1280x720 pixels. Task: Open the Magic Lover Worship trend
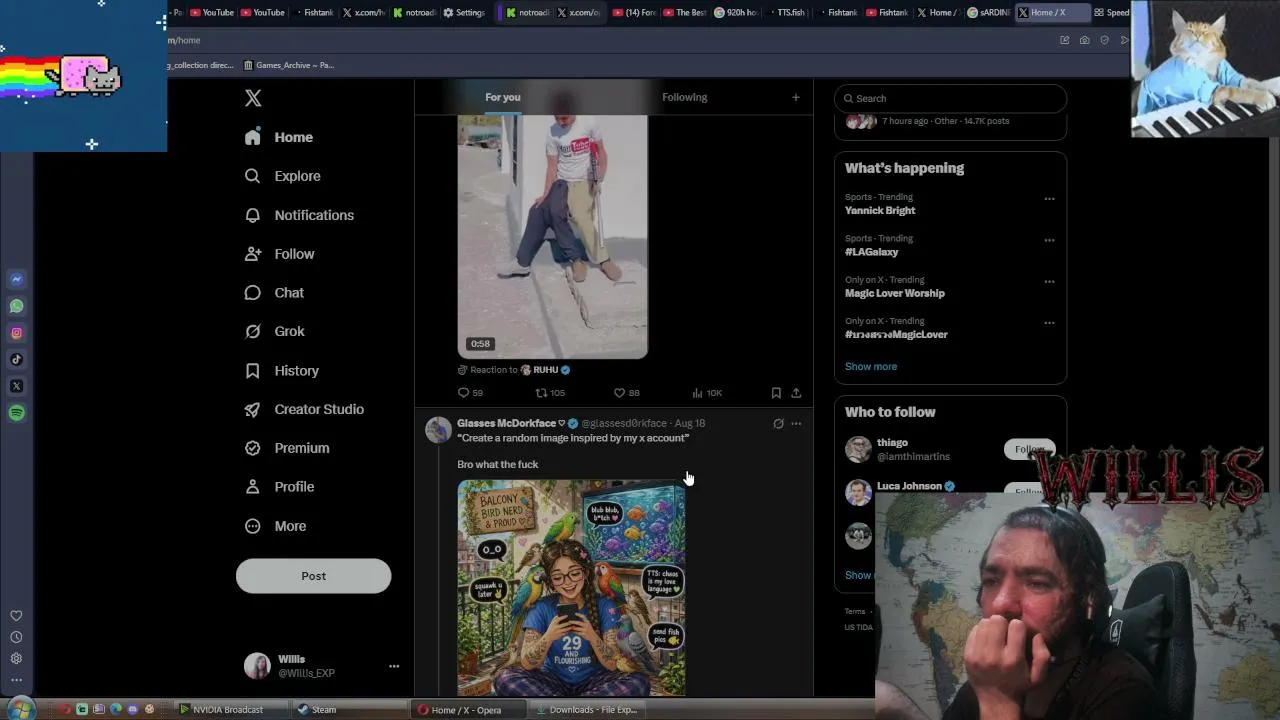(x=895, y=293)
